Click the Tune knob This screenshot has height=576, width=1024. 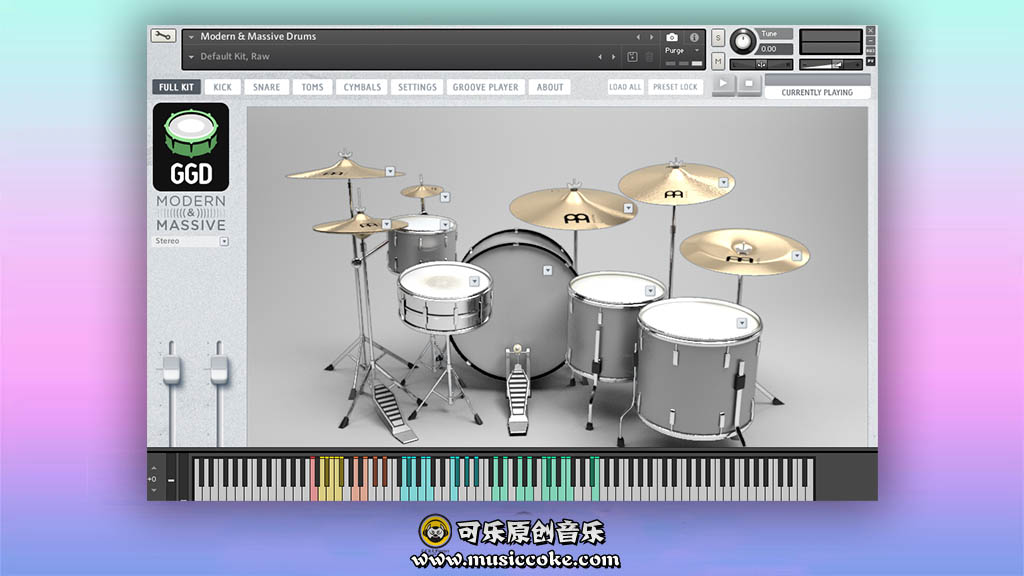743,41
